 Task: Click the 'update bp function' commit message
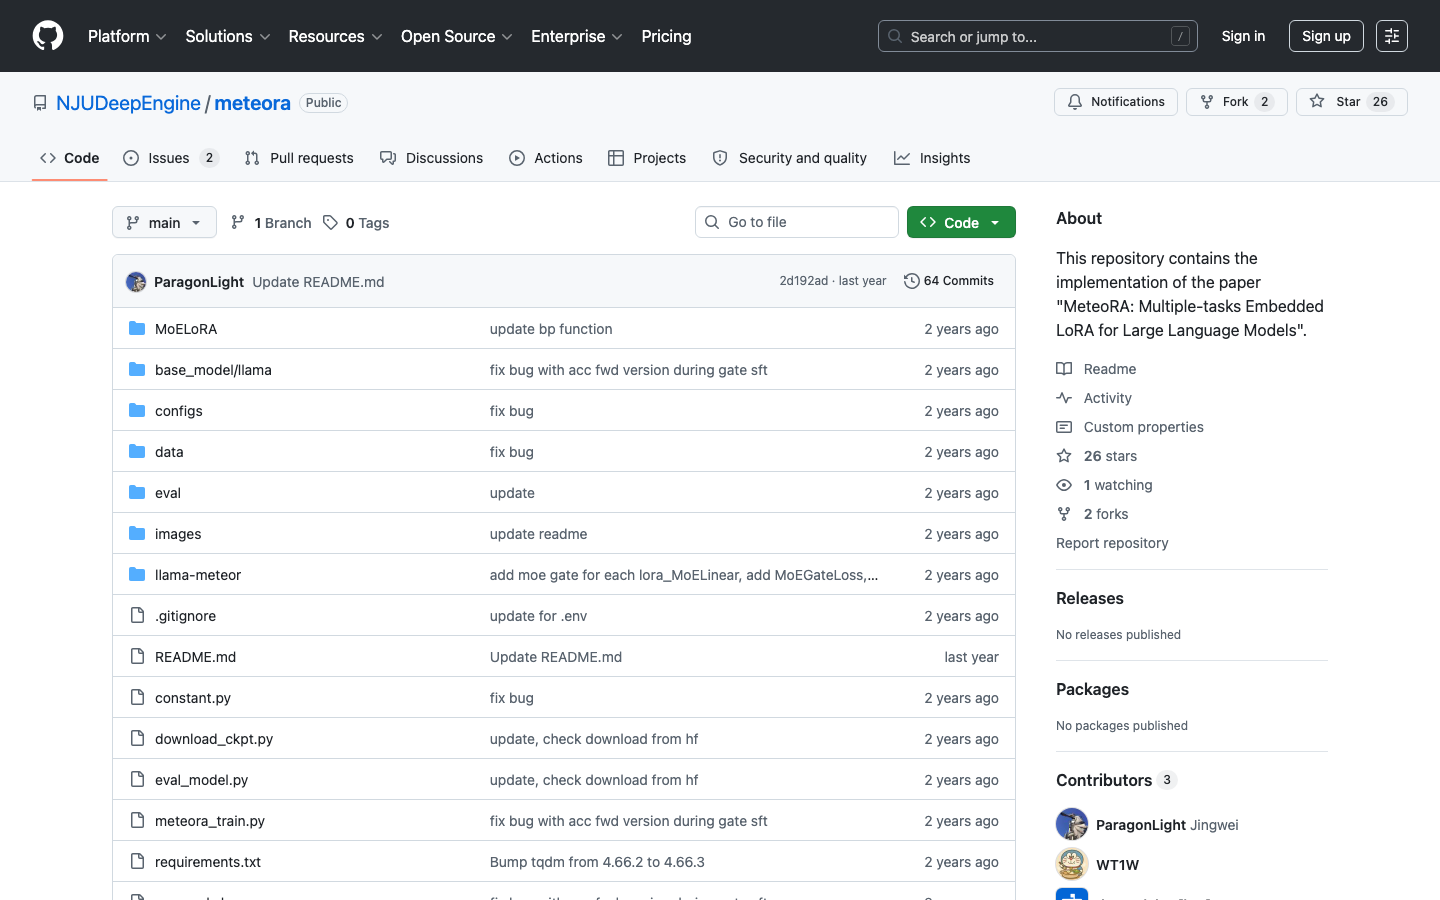(x=551, y=329)
